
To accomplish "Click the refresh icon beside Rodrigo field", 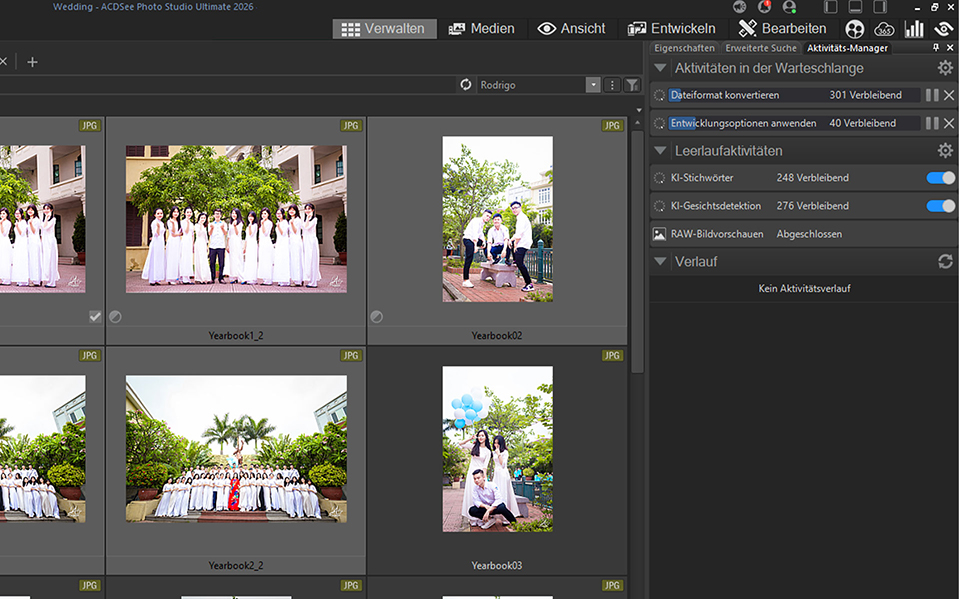I will pyautogui.click(x=465, y=85).
